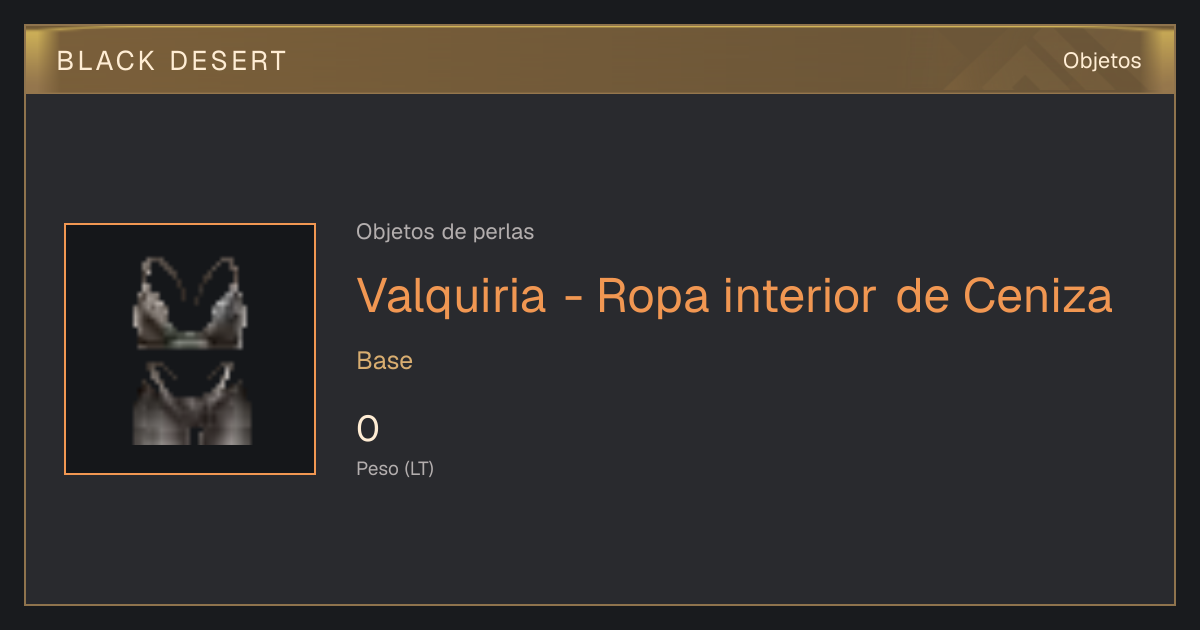Click the word BLACK in the header
This screenshot has height=630, width=1200.
106,61
